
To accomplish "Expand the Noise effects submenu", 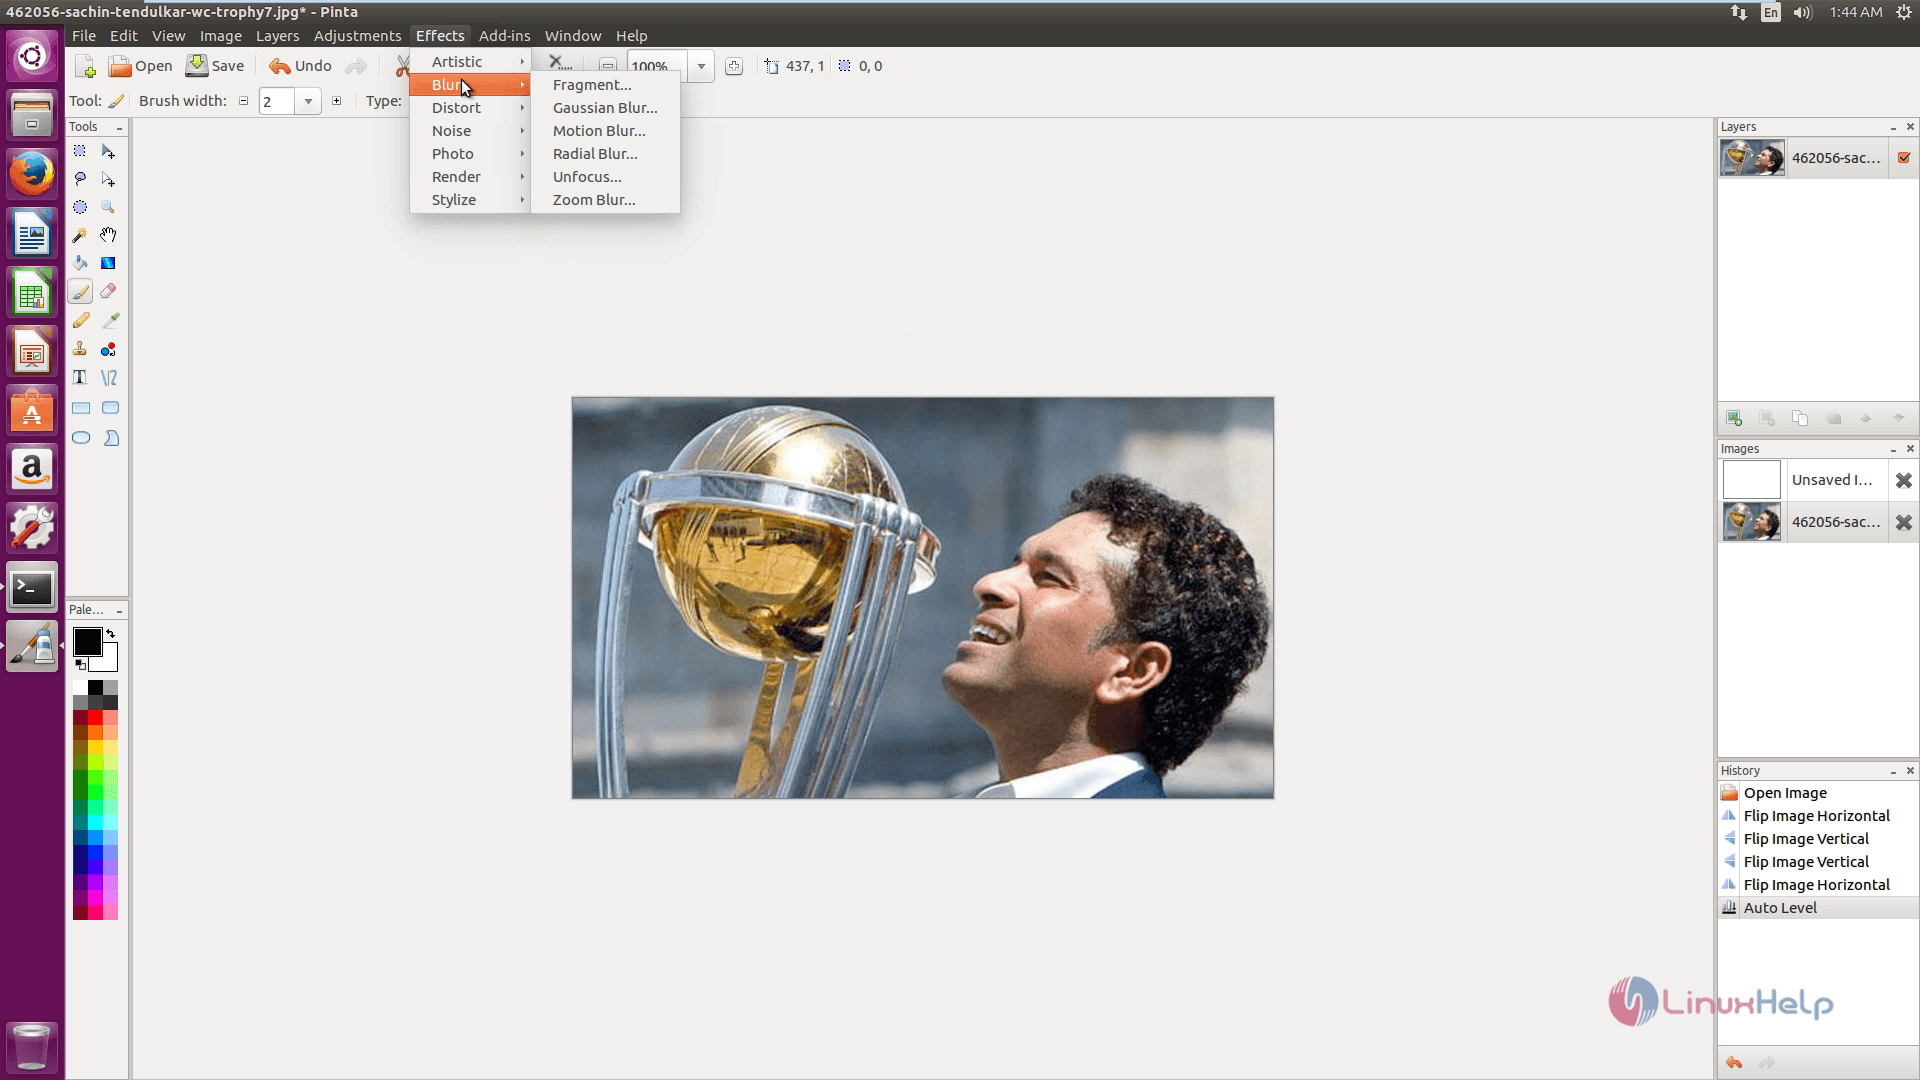I will [x=469, y=131].
